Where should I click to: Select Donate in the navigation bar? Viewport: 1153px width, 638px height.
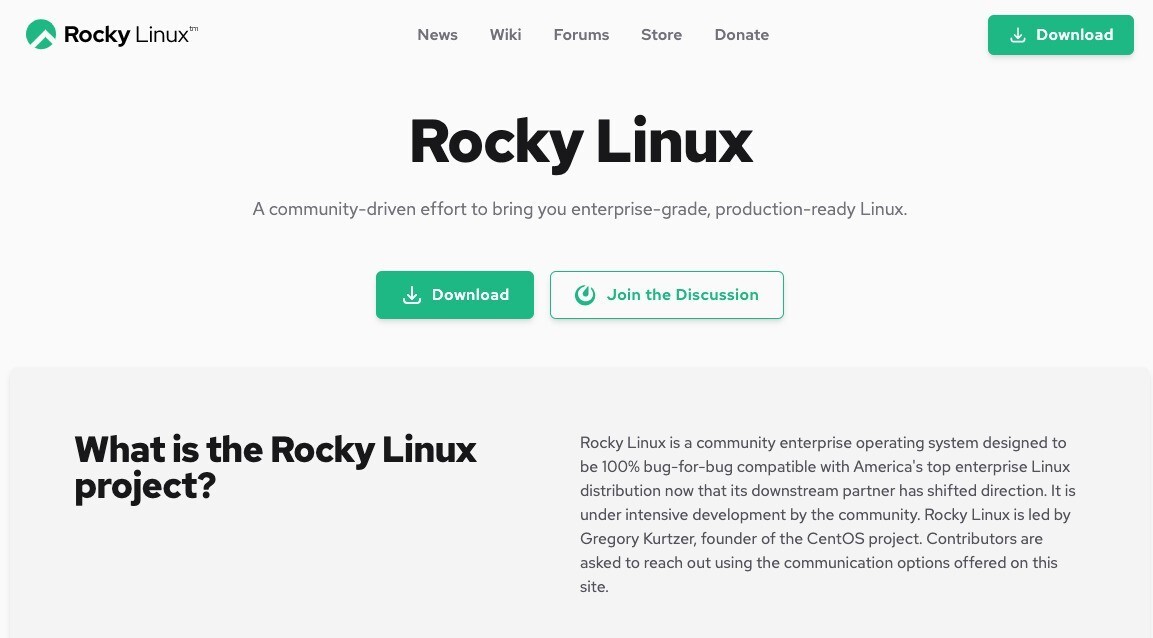pos(741,35)
